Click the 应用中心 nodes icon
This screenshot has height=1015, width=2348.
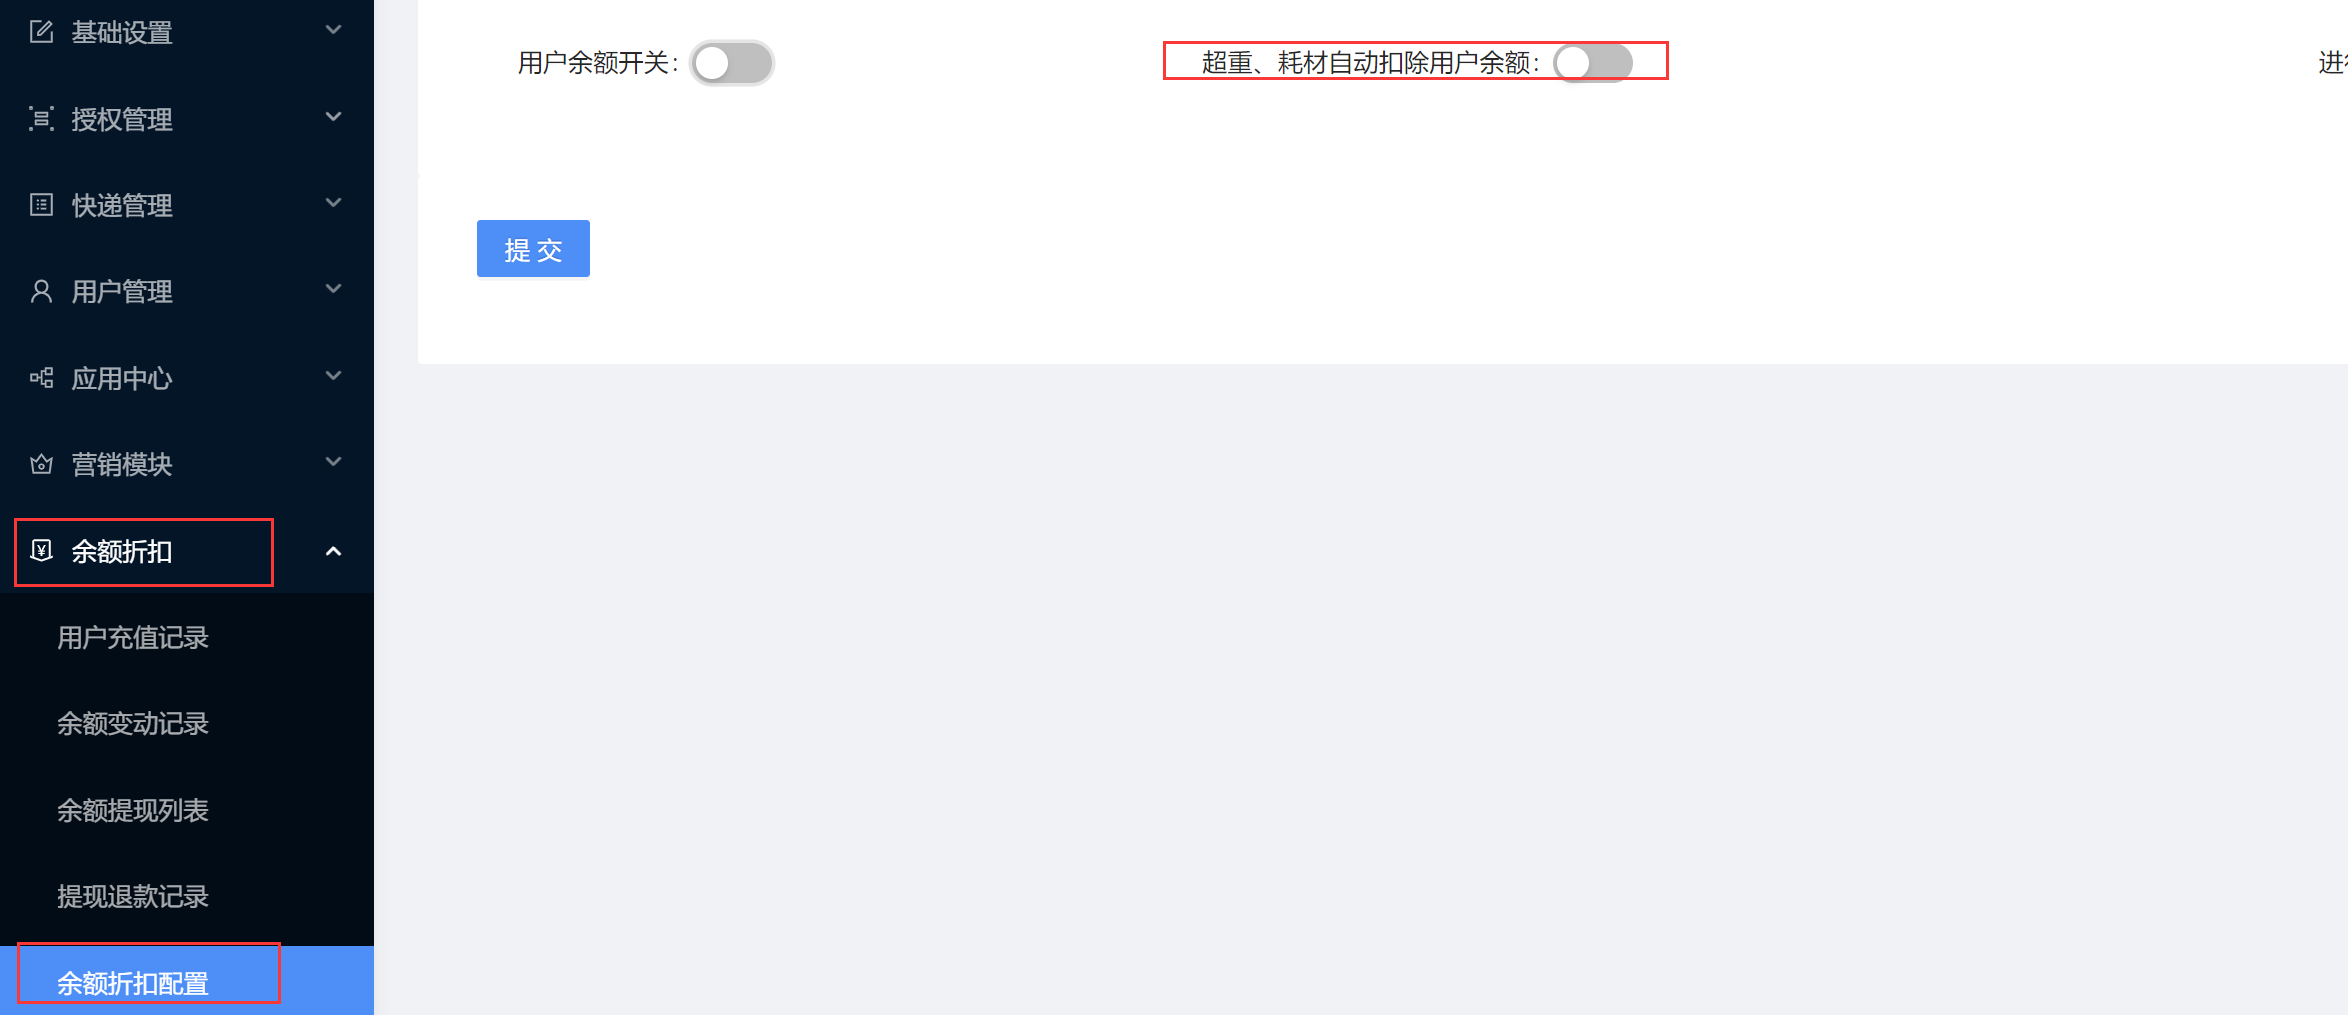(41, 378)
